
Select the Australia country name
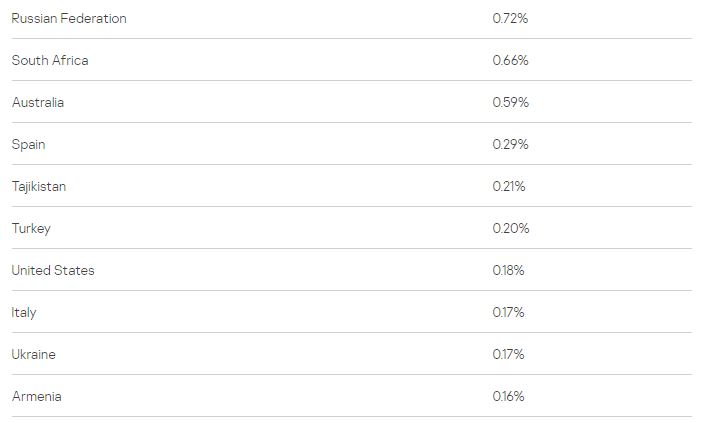(38, 103)
